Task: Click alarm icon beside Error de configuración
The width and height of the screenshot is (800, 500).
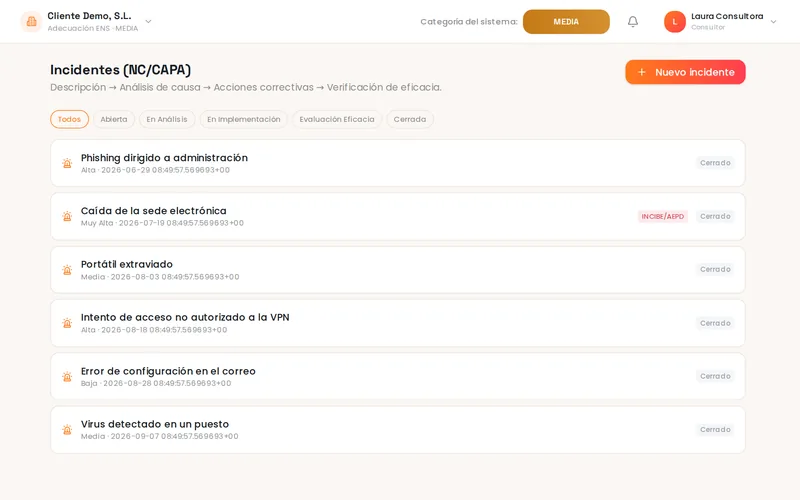Action: point(67,377)
